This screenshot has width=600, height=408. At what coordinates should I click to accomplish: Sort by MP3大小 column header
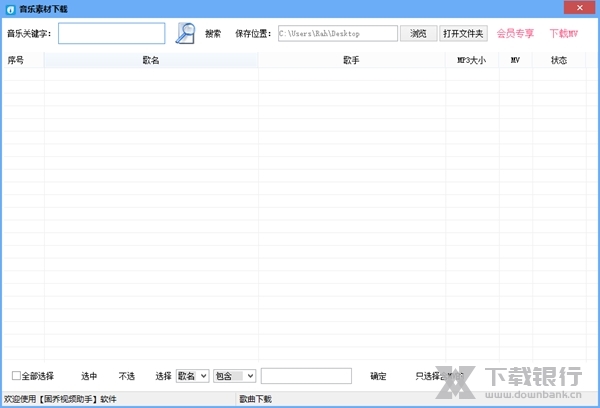pos(472,60)
